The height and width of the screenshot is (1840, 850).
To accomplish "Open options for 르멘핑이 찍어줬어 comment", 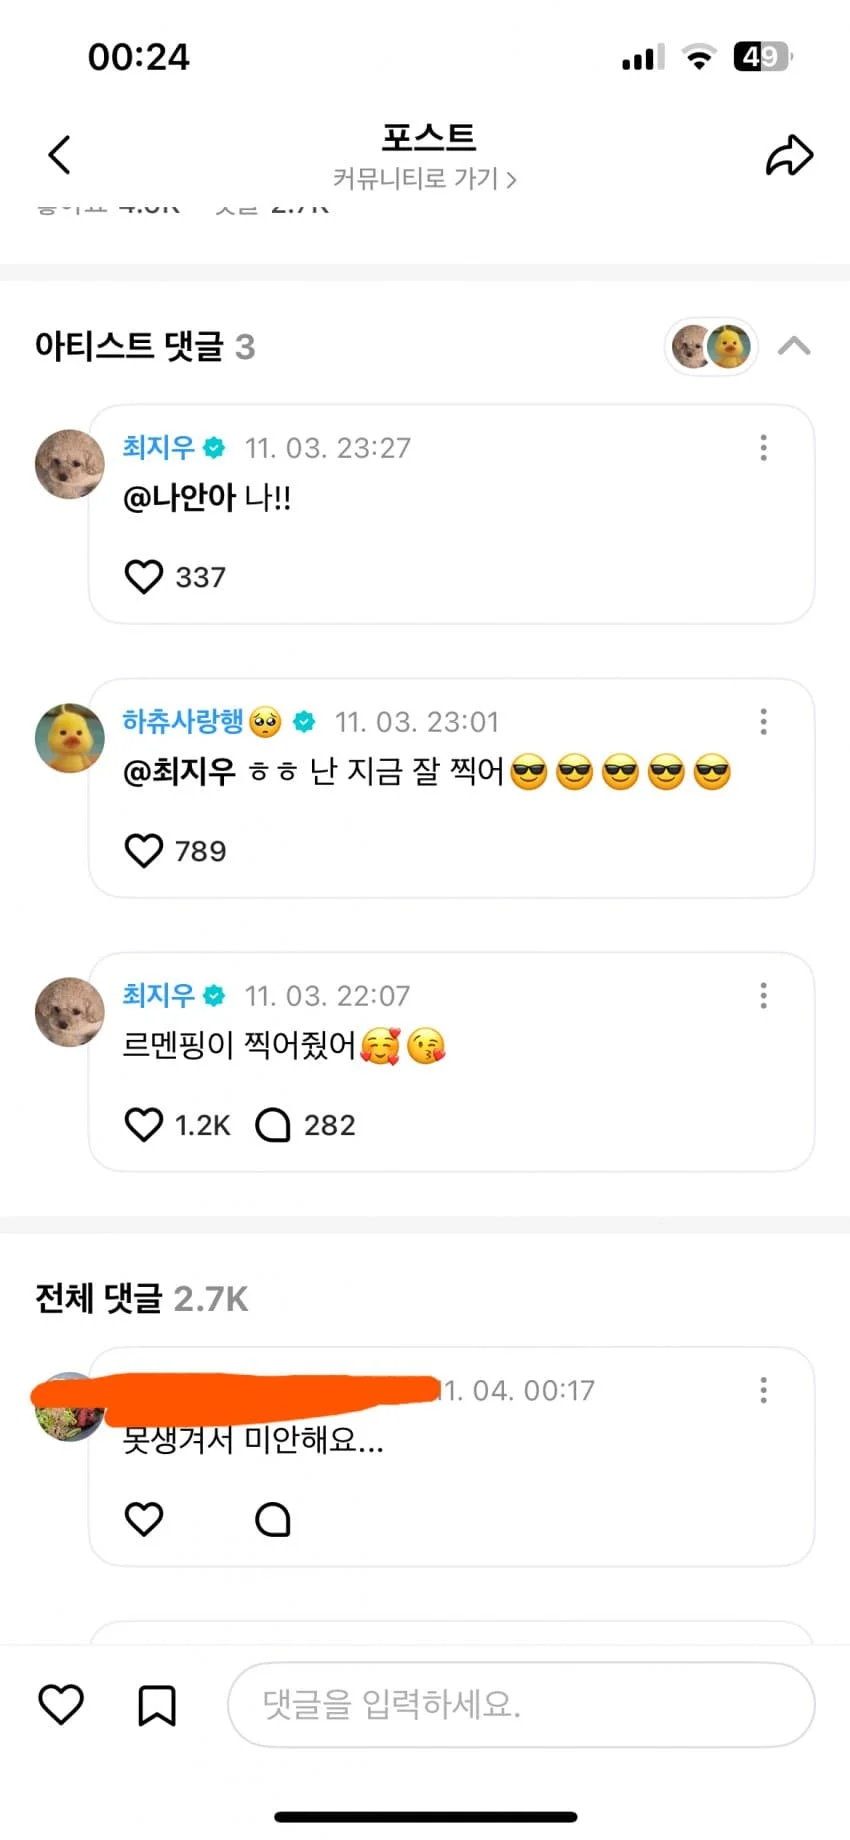I will point(764,995).
